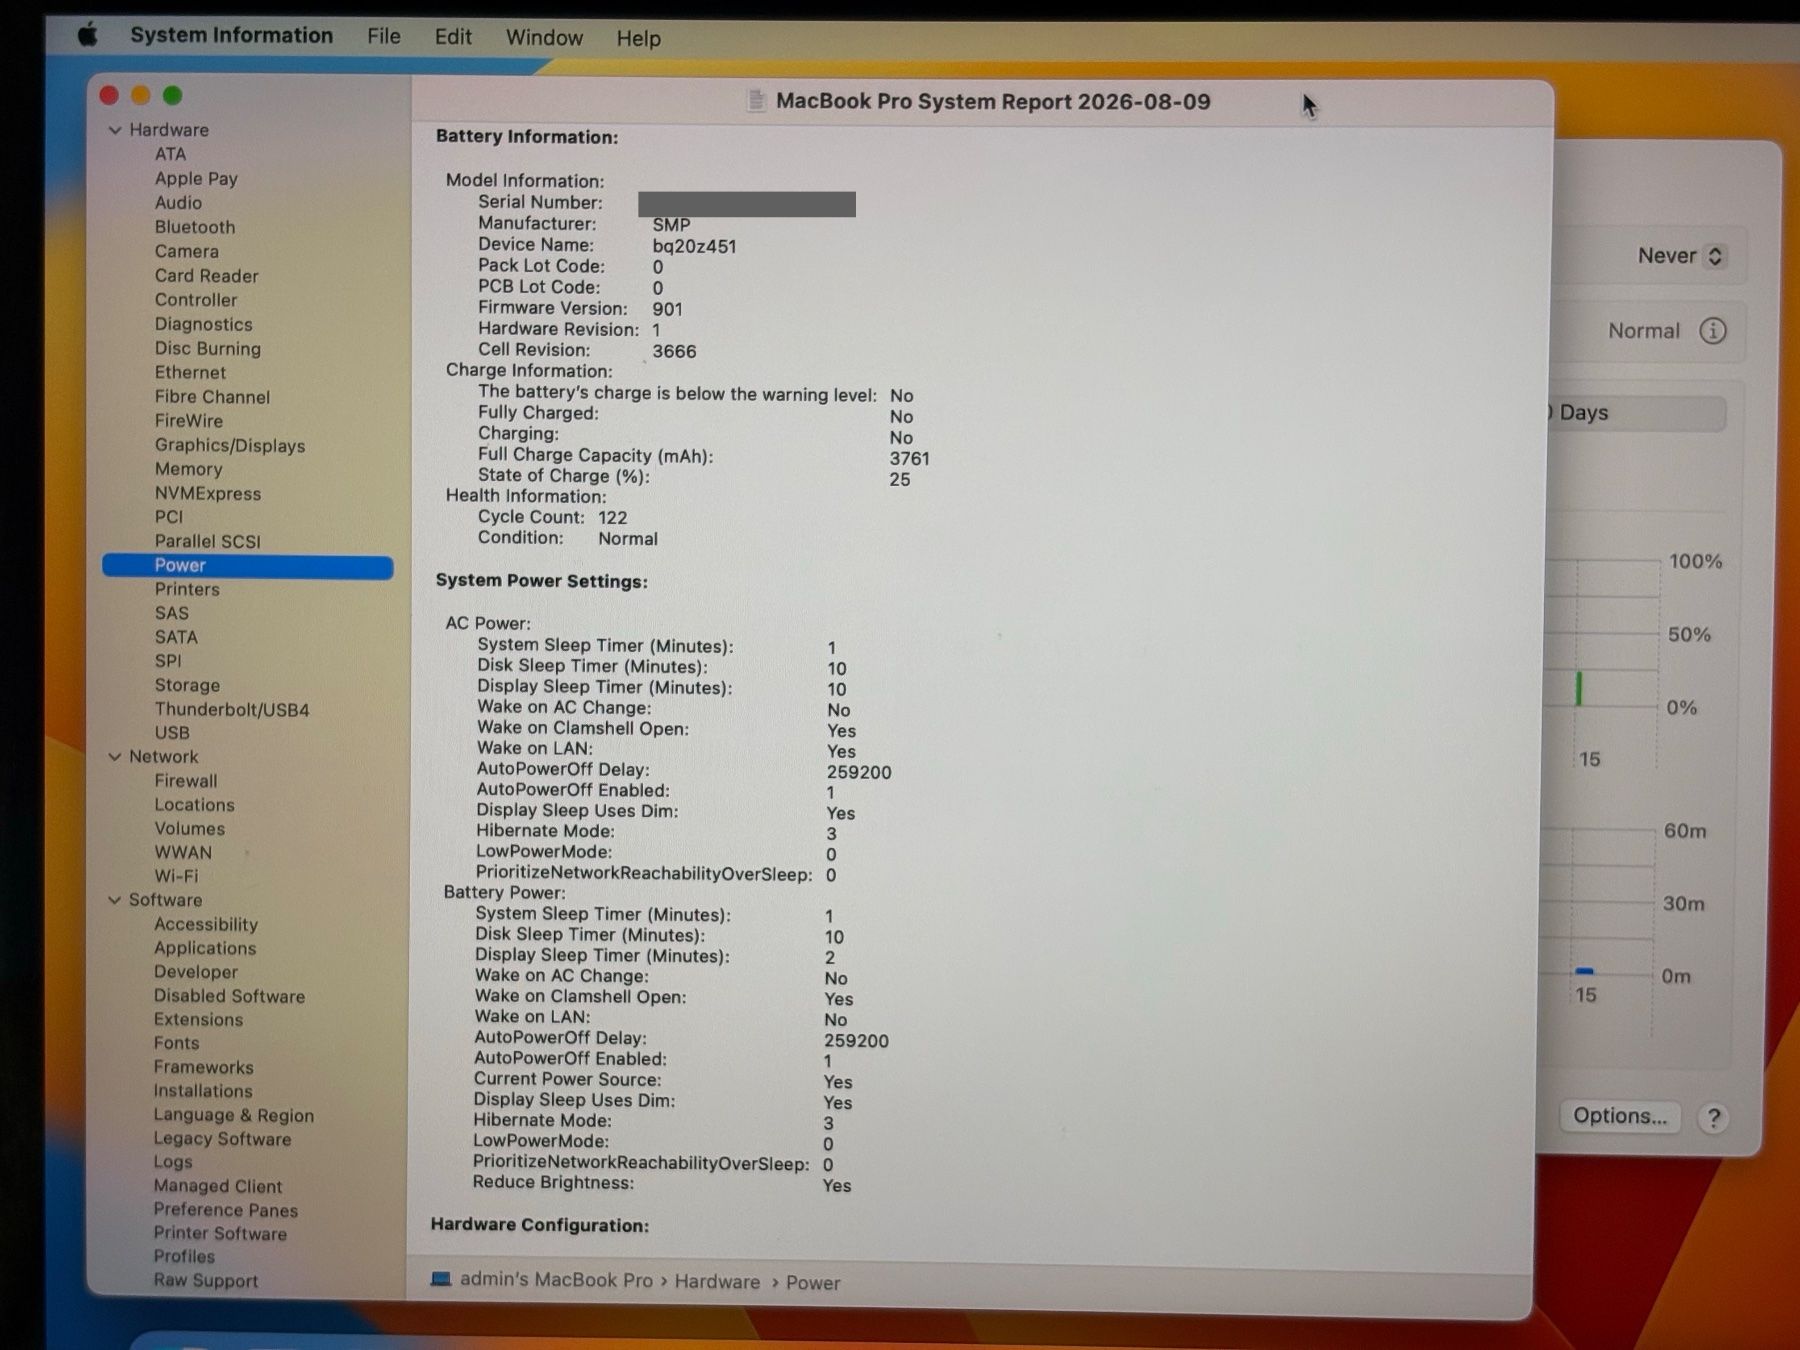The image size is (1800, 1350).
Task: Click the laptop icon in path bar
Action: [440, 1279]
